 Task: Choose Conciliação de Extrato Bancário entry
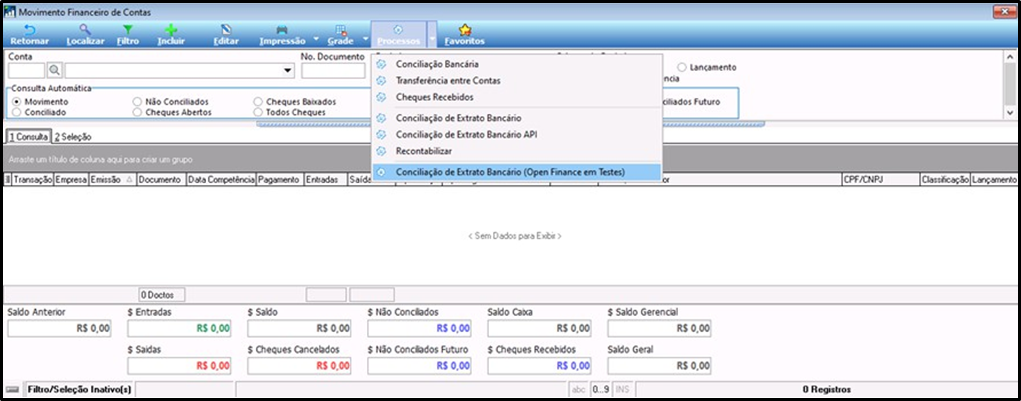tap(458, 118)
